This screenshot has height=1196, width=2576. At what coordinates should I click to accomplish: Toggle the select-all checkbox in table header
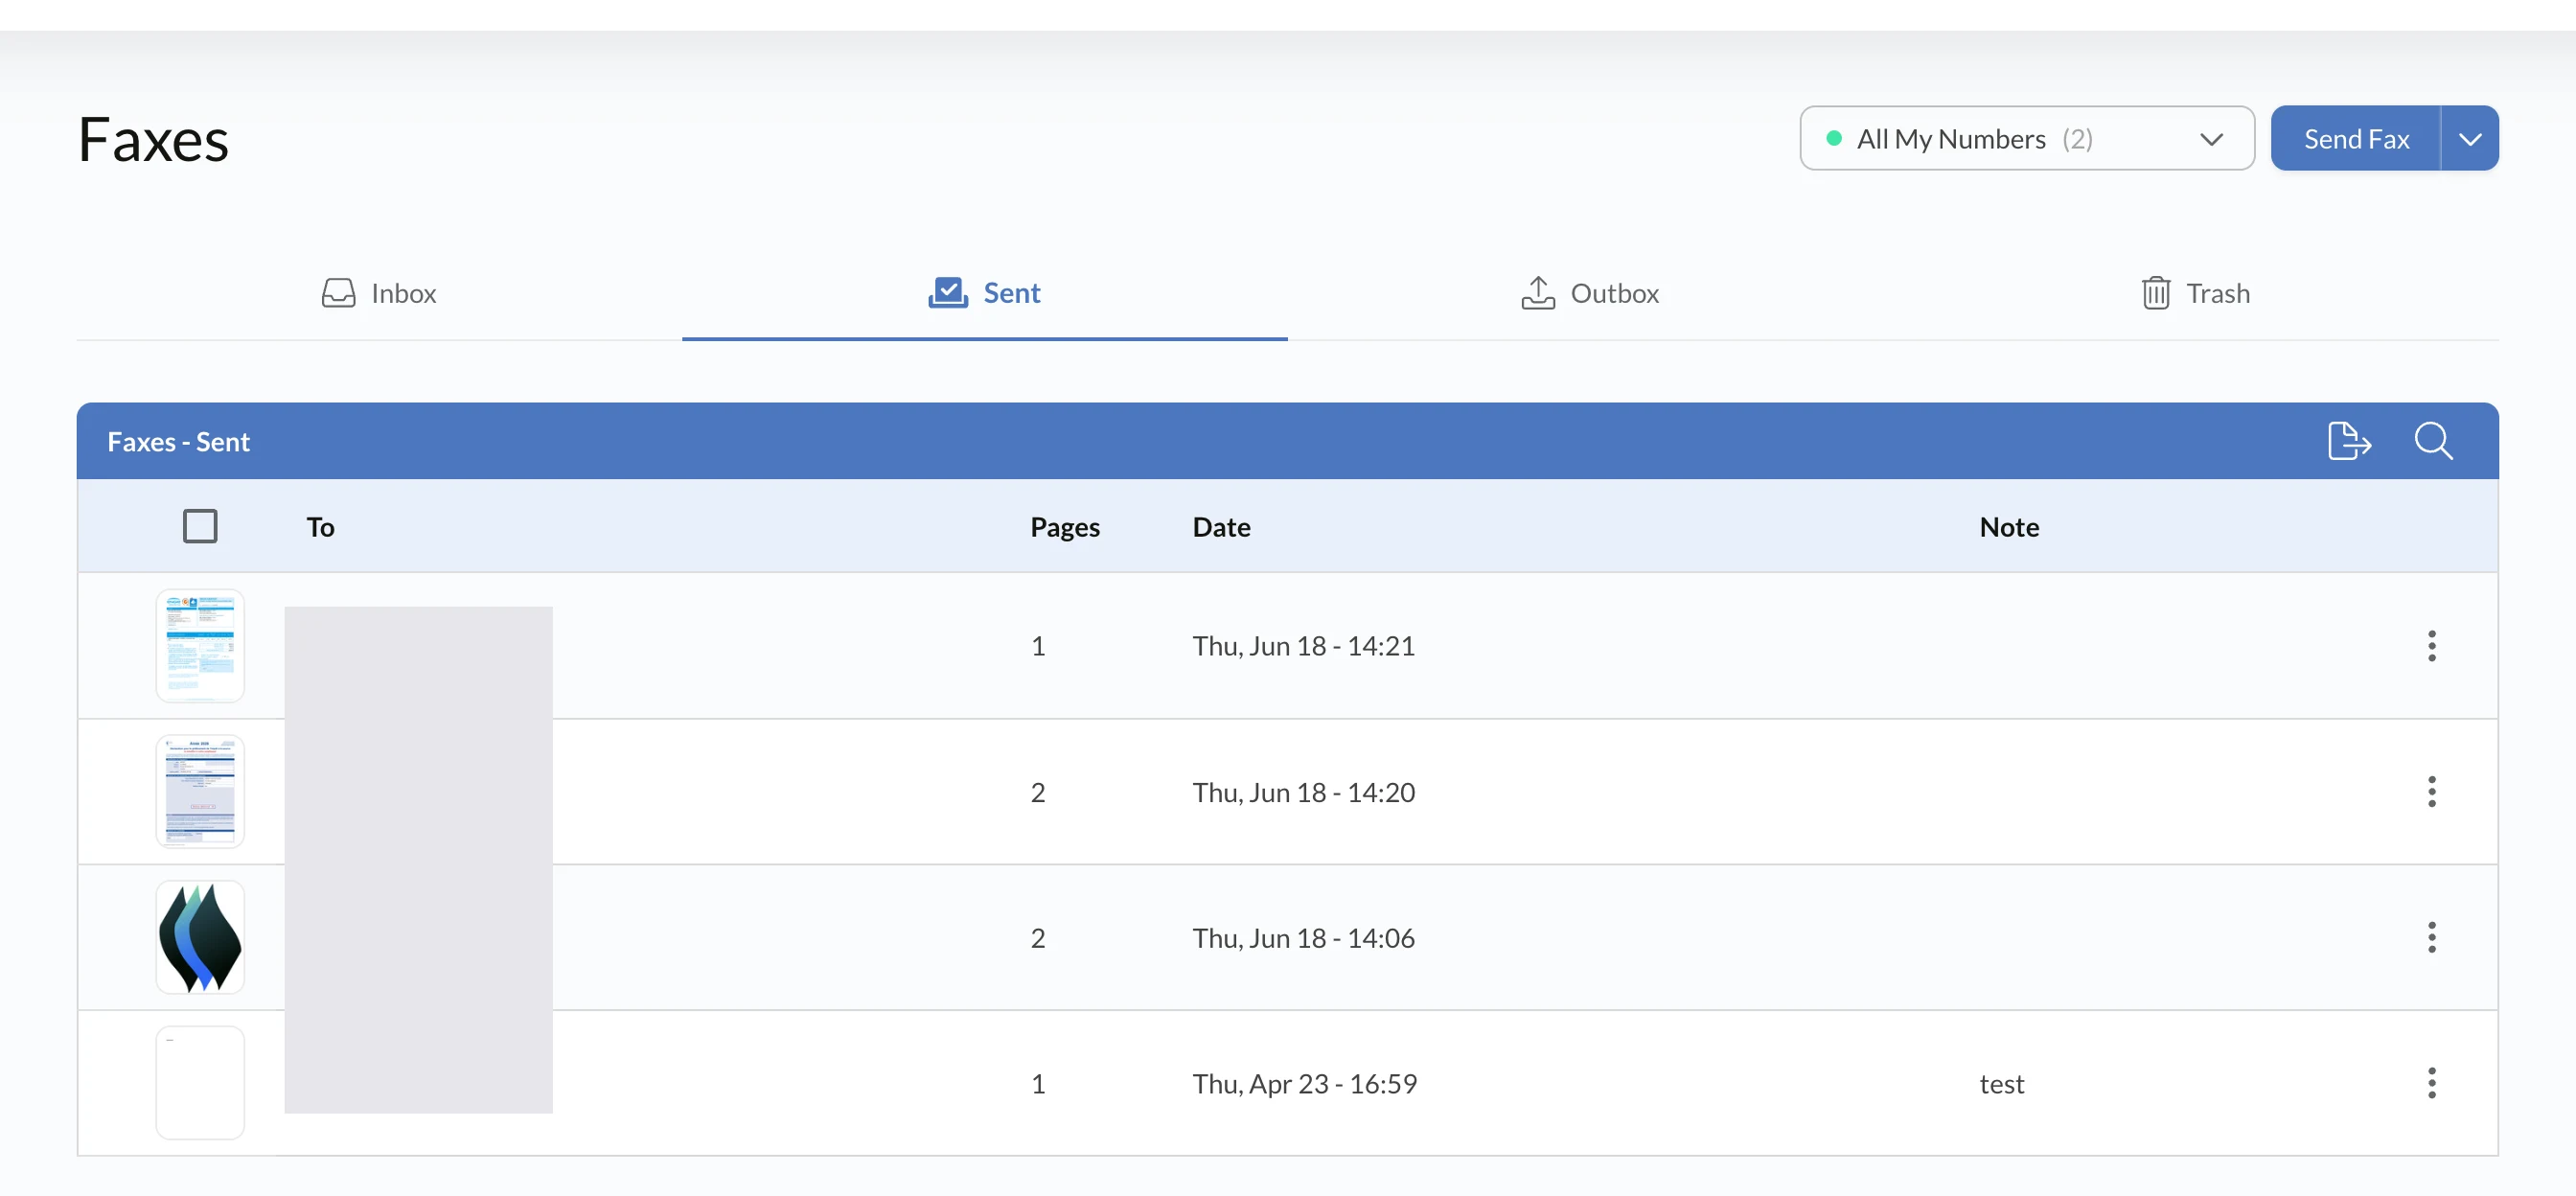(x=200, y=526)
